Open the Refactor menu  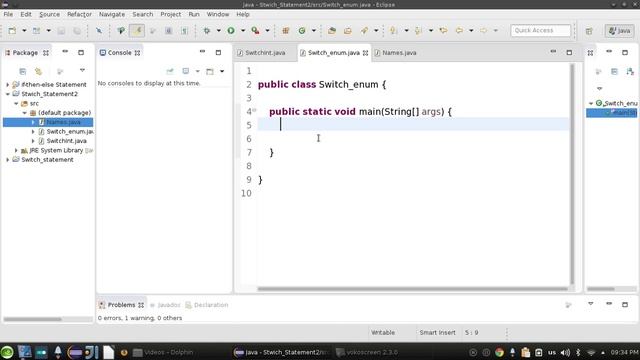[79, 14]
